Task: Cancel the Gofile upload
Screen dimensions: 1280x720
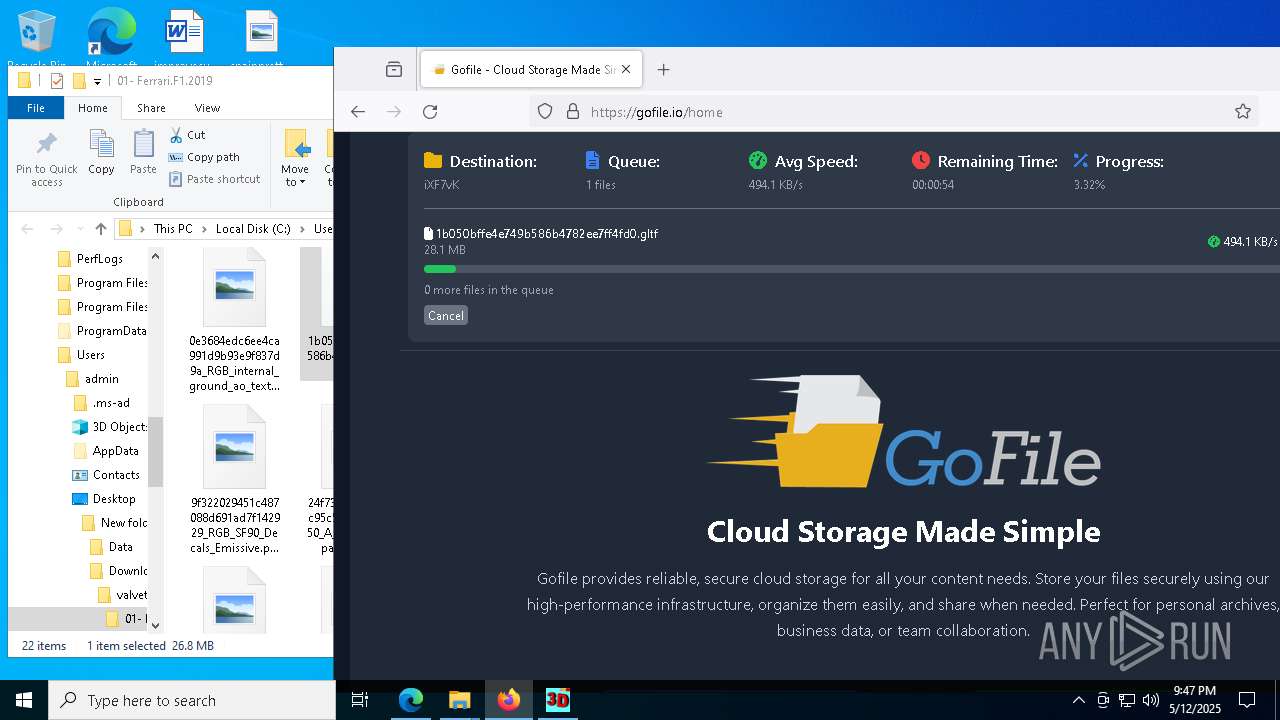Action: click(x=446, y=315)
